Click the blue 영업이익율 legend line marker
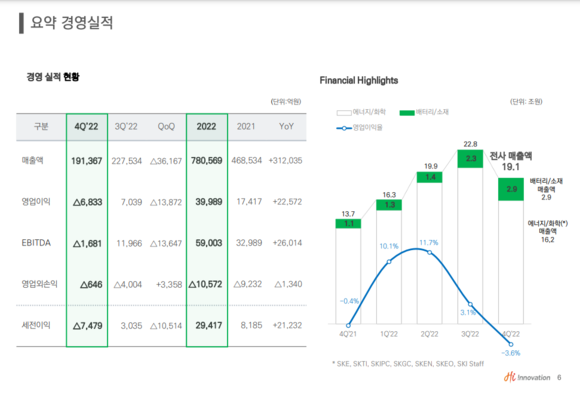The height and width of the screenshot is (394, 580). [x=344, y=128]
